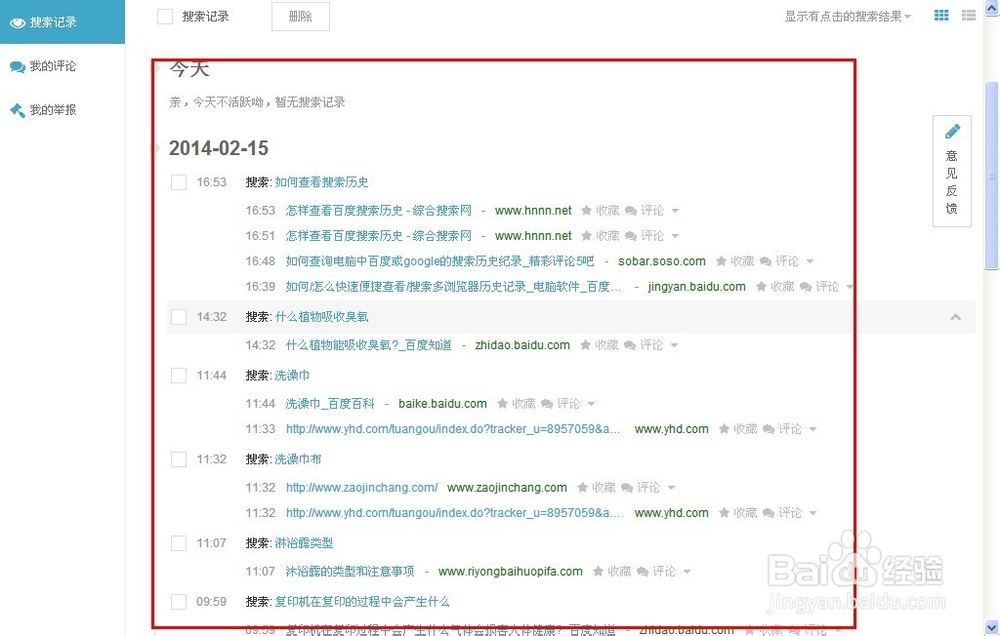Viewport: 1000px width, 636px height.
Task: Open search query 复印机在复印的过程中会产生什么
Action: click(x=362, y=602)
